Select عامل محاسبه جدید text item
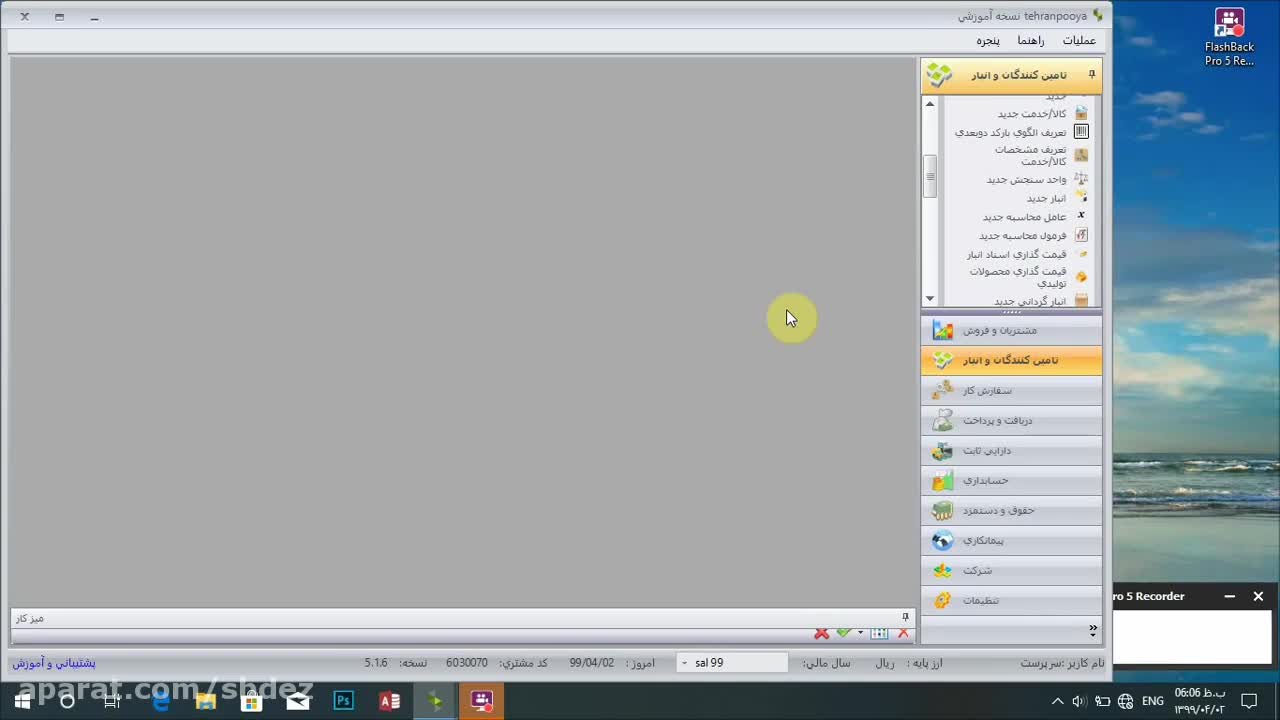 1024,217
